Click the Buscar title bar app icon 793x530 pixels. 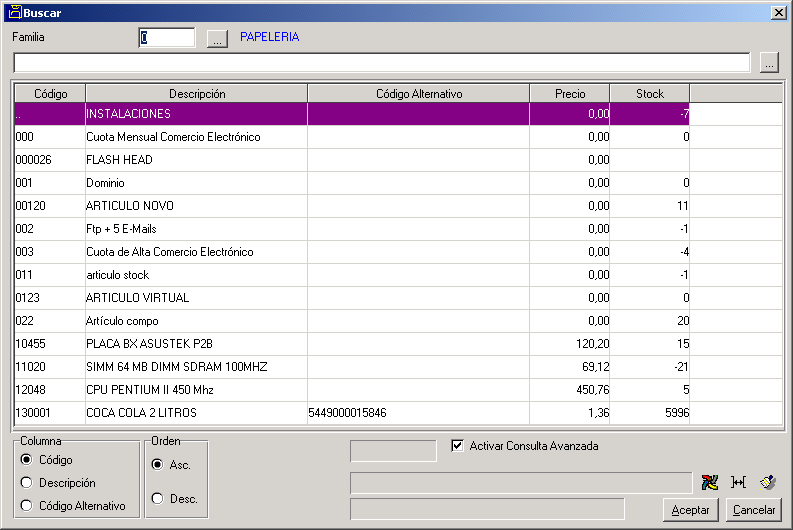click(15, 12)
